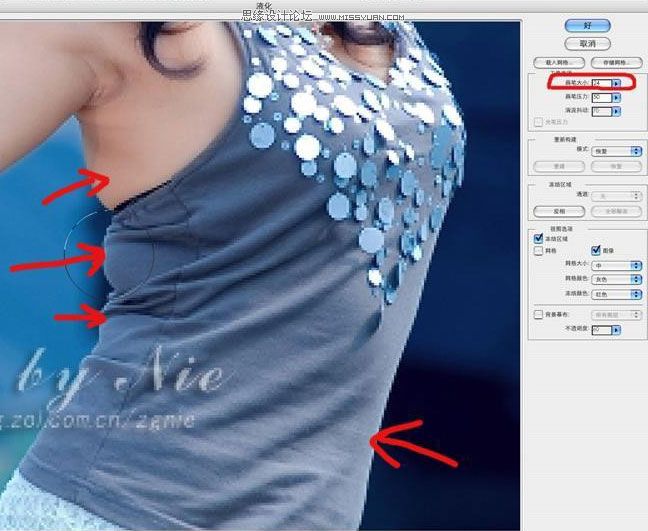This screenshot has width=648, height=531.
Task: Enable the backdrop (背景幕布) checkbox
Action: click(538, 314)
